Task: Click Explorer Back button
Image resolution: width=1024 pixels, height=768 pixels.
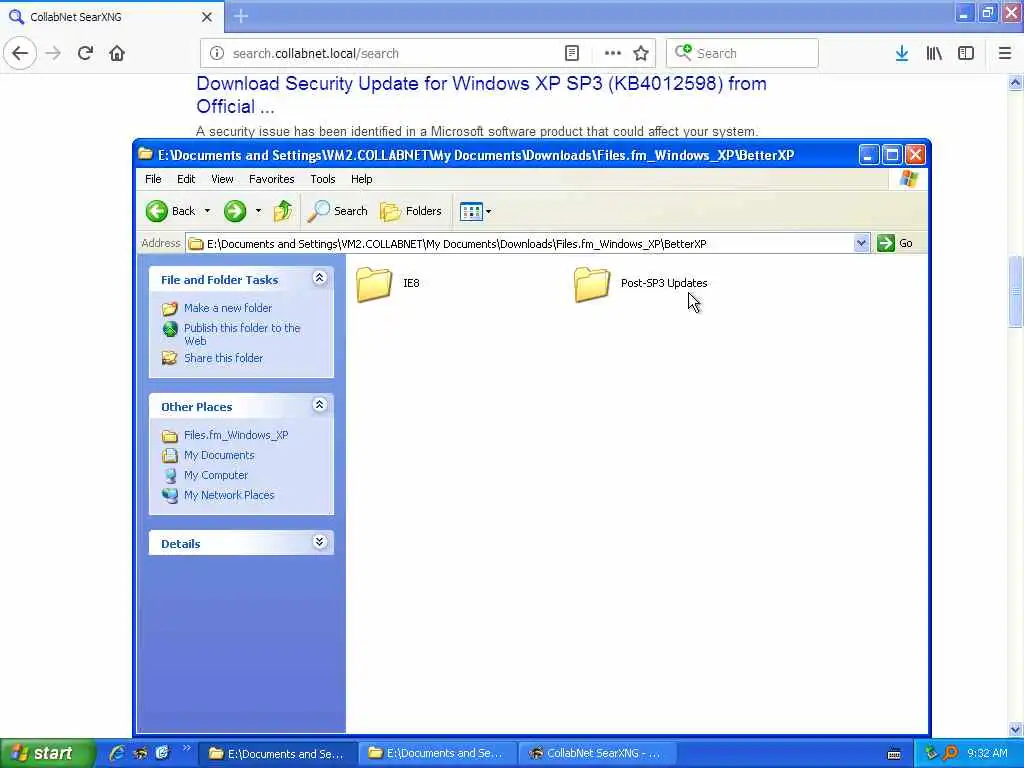Action: pos(171,211)
